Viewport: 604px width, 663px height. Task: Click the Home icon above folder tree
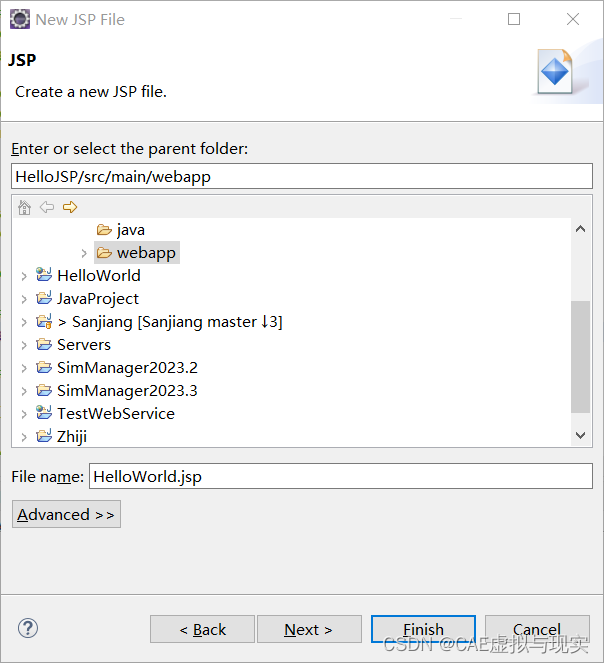point(25,207)
